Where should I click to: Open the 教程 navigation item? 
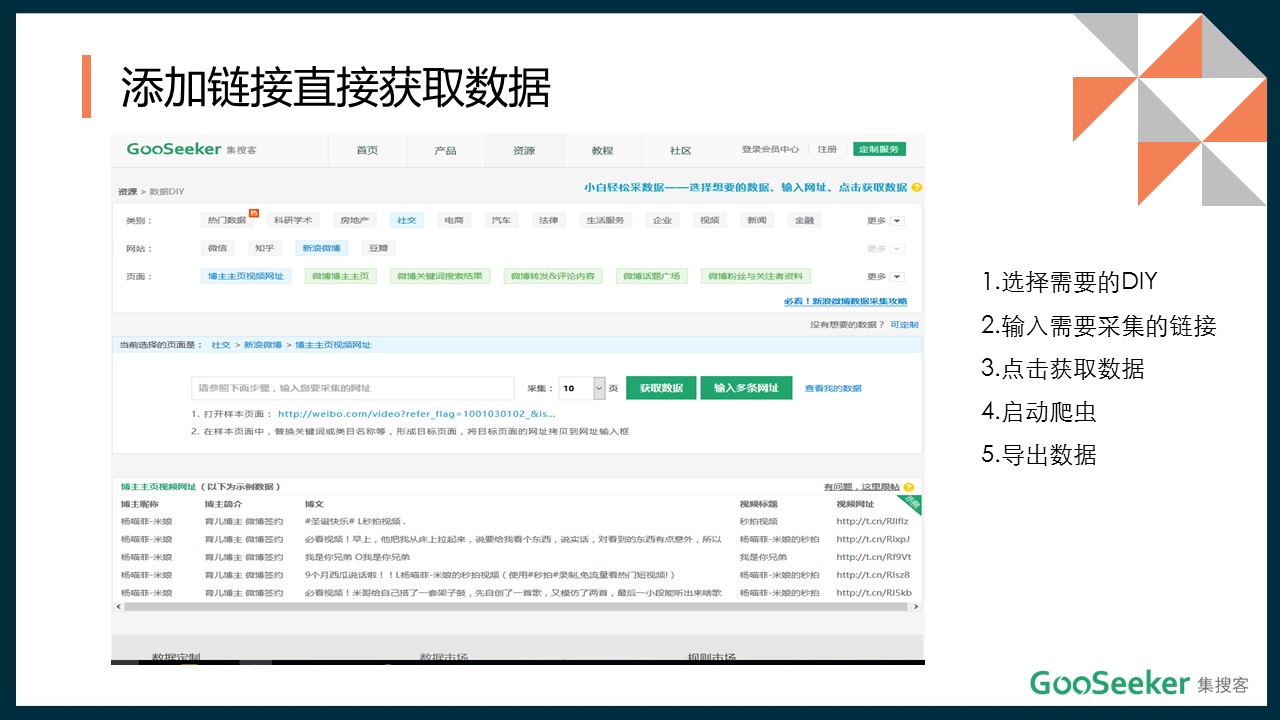[602, 150]
